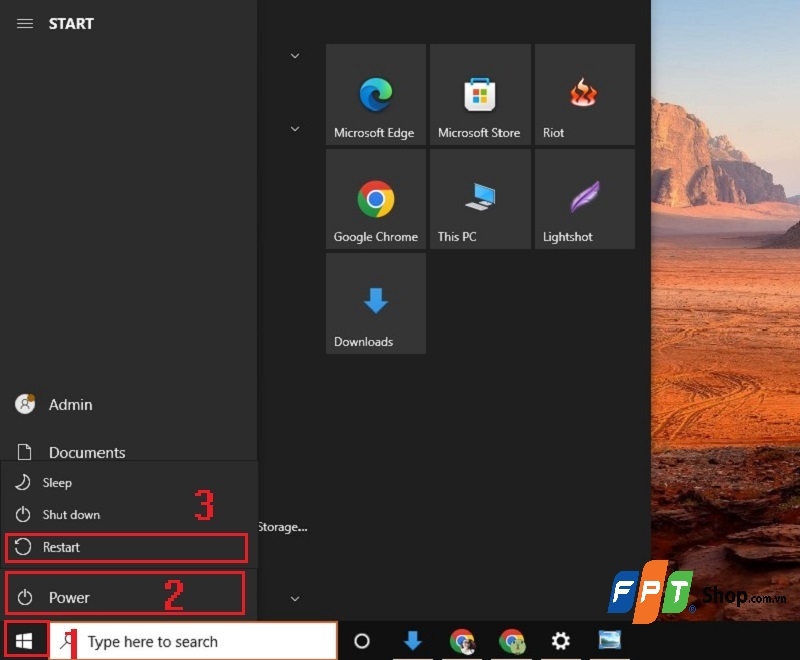The width and height of the screenshot is (800, 660).
Task: Expand the Start menu hamburger panel
Action: click(x=25, y=23)
